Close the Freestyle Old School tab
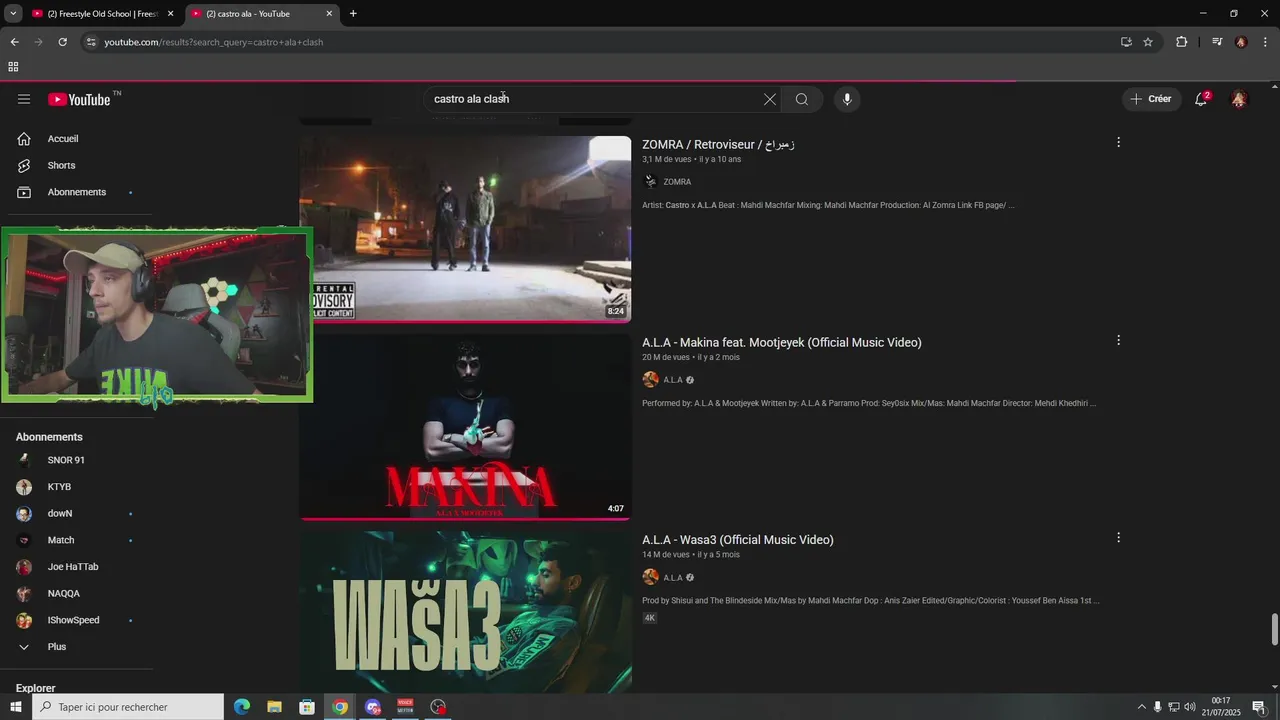 170,14
